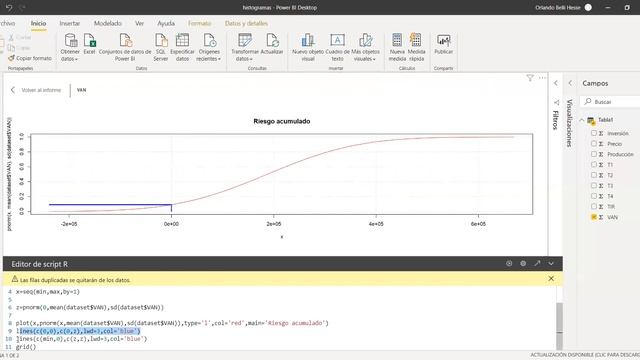This screenshot has width=640, height=360.
Task: Click the Visualizaciones pane label
Action: tap(570, 123)
